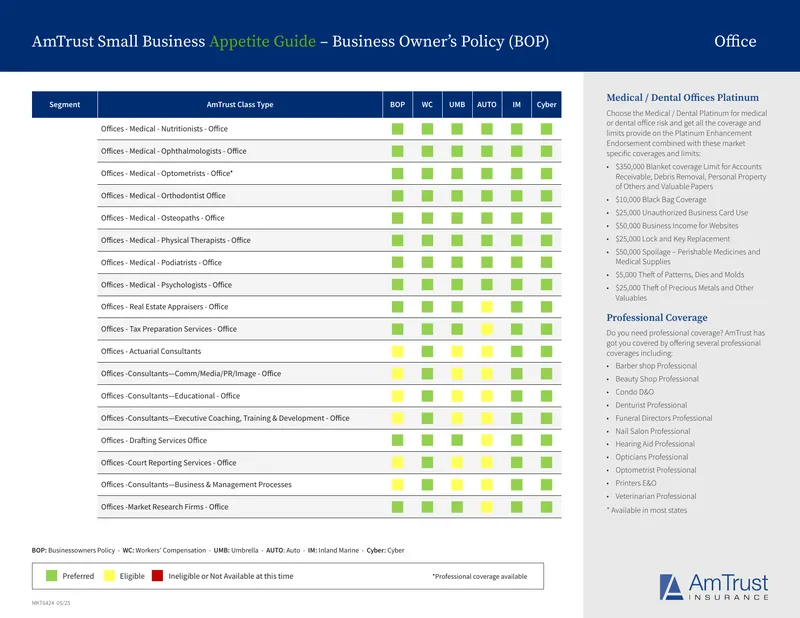Click green Cyber square for Market Research Firms

(546, 507)
